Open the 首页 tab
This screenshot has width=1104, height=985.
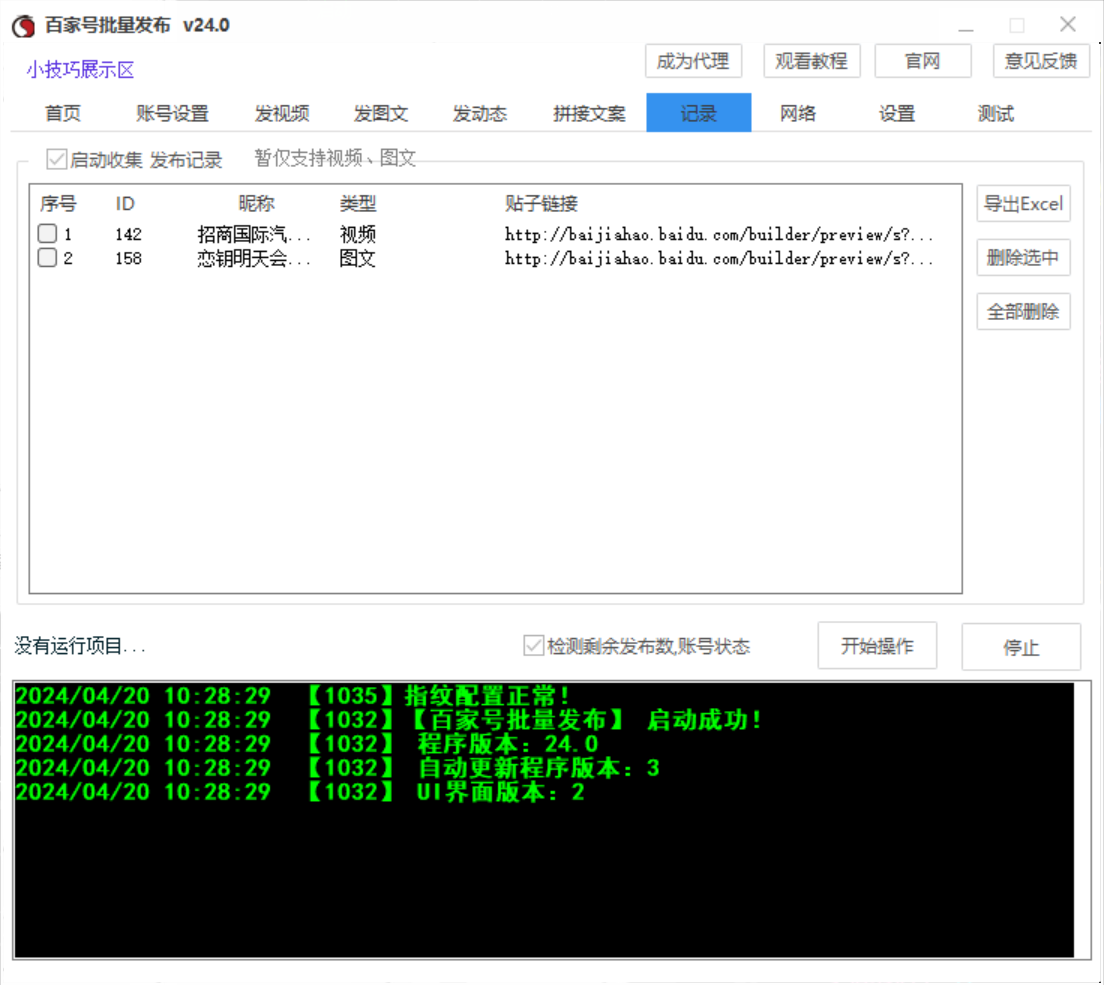[63, 113]
